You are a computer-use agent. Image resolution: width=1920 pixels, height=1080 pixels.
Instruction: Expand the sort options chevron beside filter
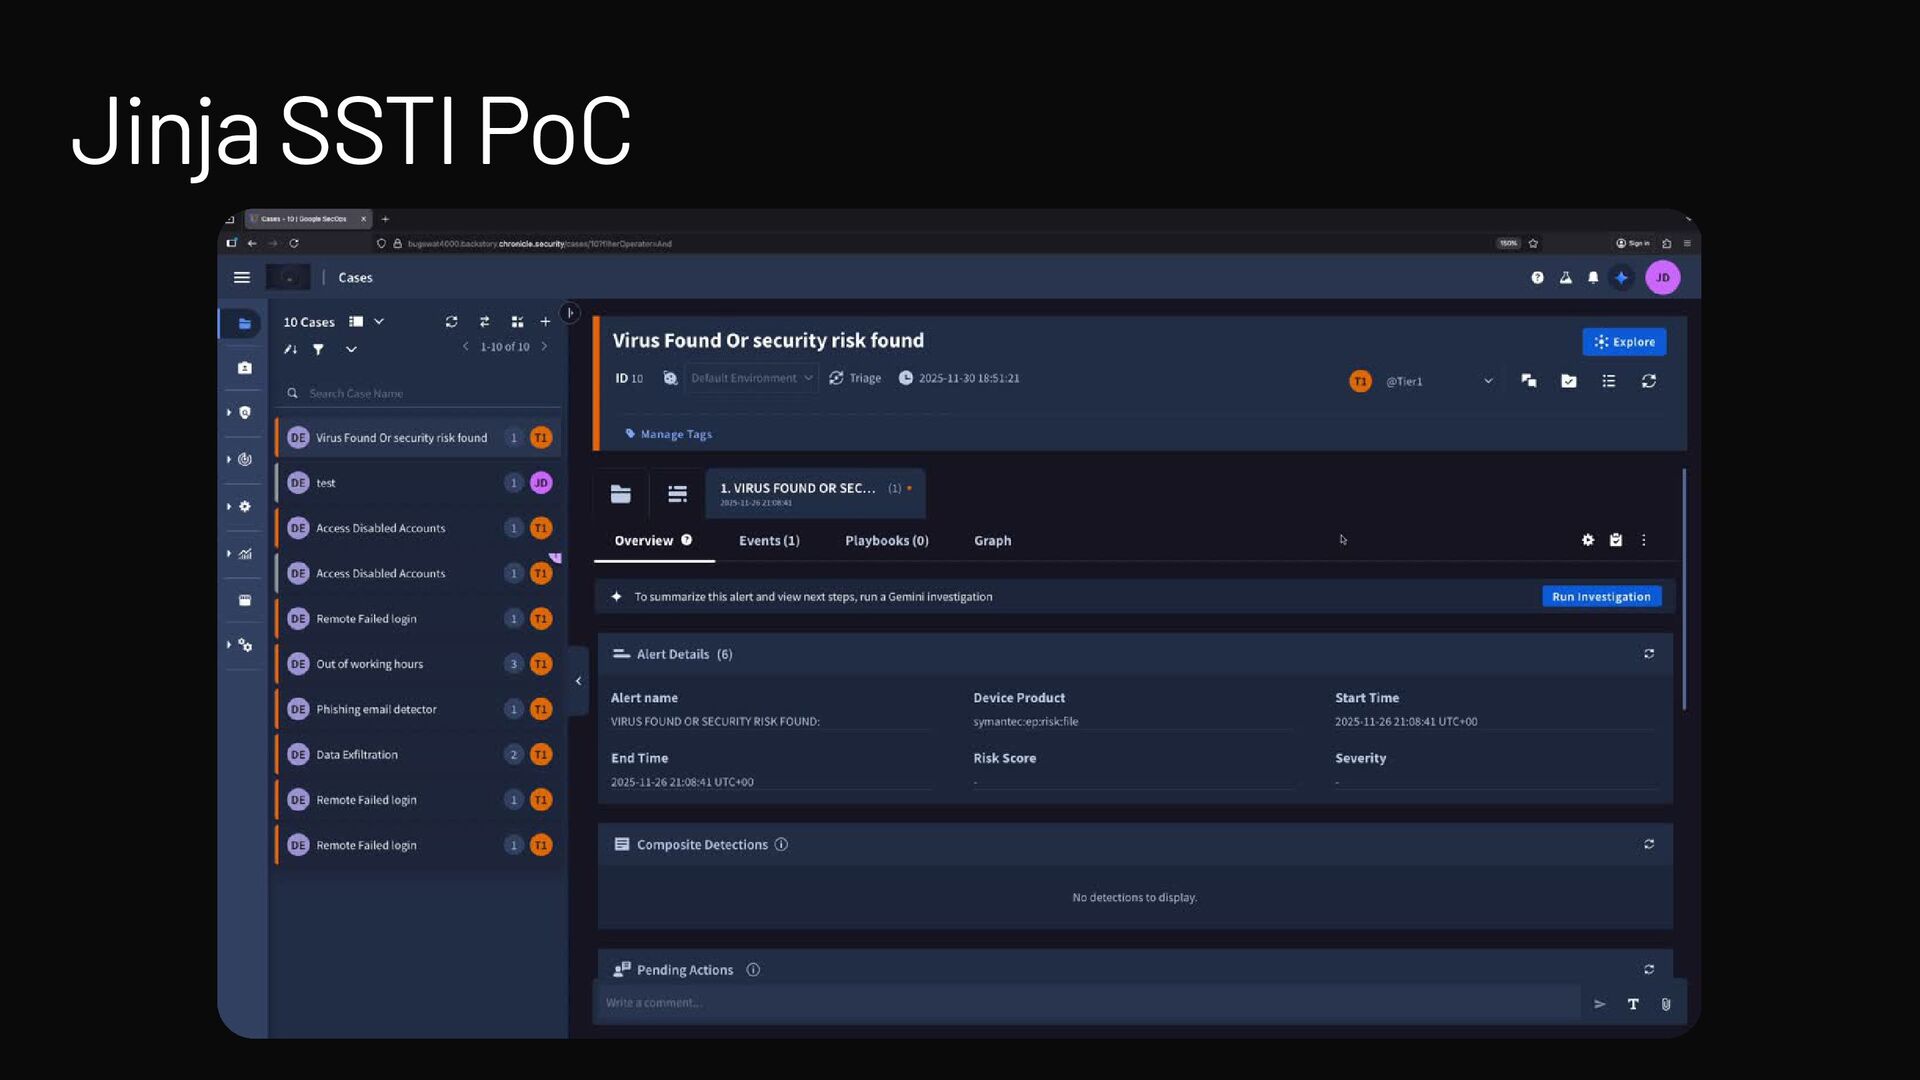point(351,349)
